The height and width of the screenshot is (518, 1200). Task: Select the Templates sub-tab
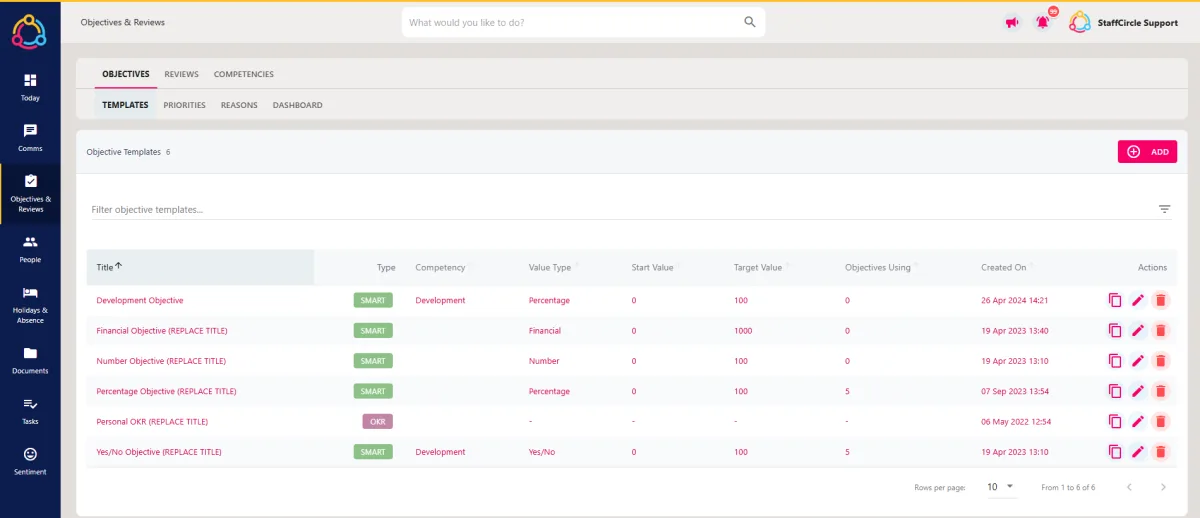(x=125, y=105)
